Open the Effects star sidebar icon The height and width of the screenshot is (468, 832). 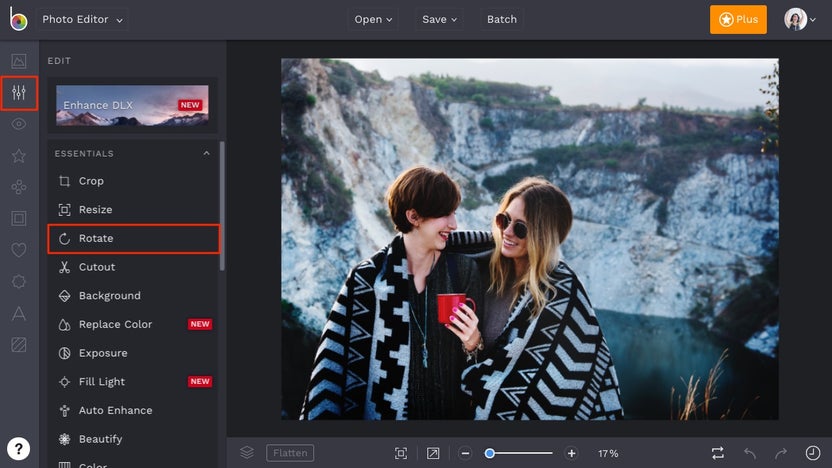19,155
